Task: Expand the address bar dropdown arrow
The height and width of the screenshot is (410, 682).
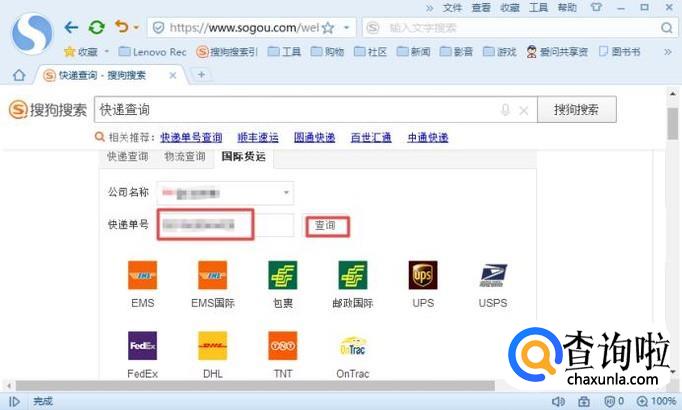Action: click(346, 28)
